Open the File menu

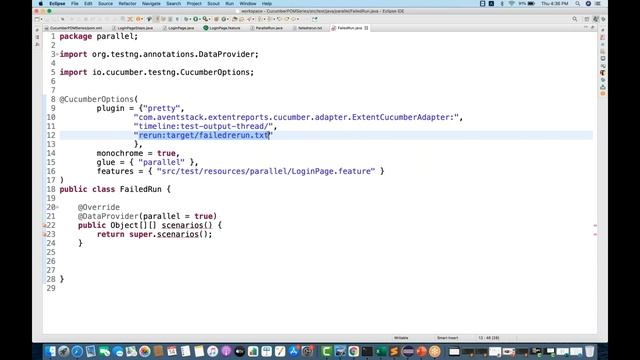75,4
